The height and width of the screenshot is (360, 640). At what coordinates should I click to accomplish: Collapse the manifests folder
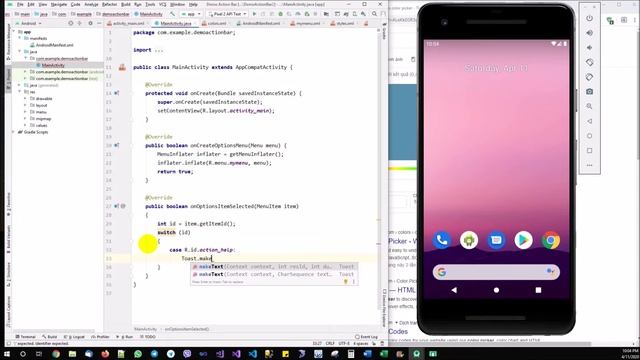(20, 38)
